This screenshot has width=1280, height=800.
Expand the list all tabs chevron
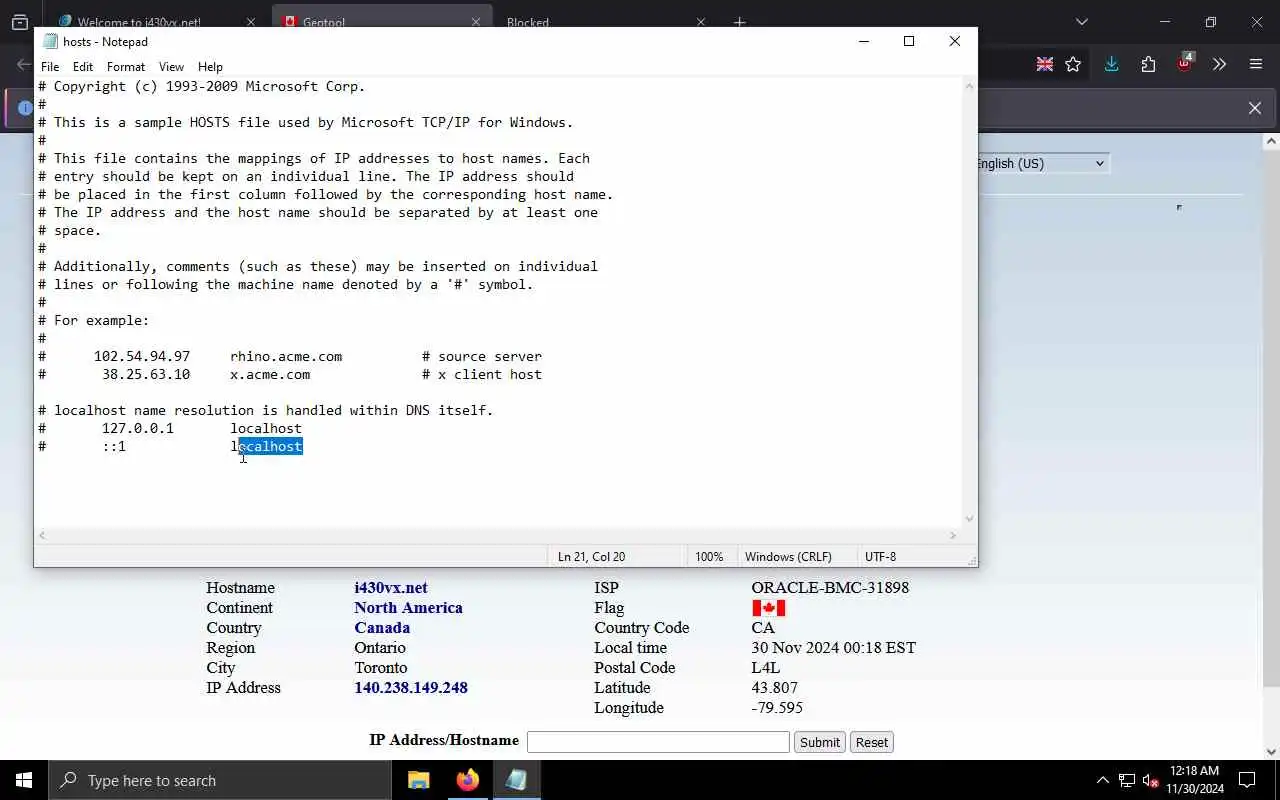coord(1082,22)
